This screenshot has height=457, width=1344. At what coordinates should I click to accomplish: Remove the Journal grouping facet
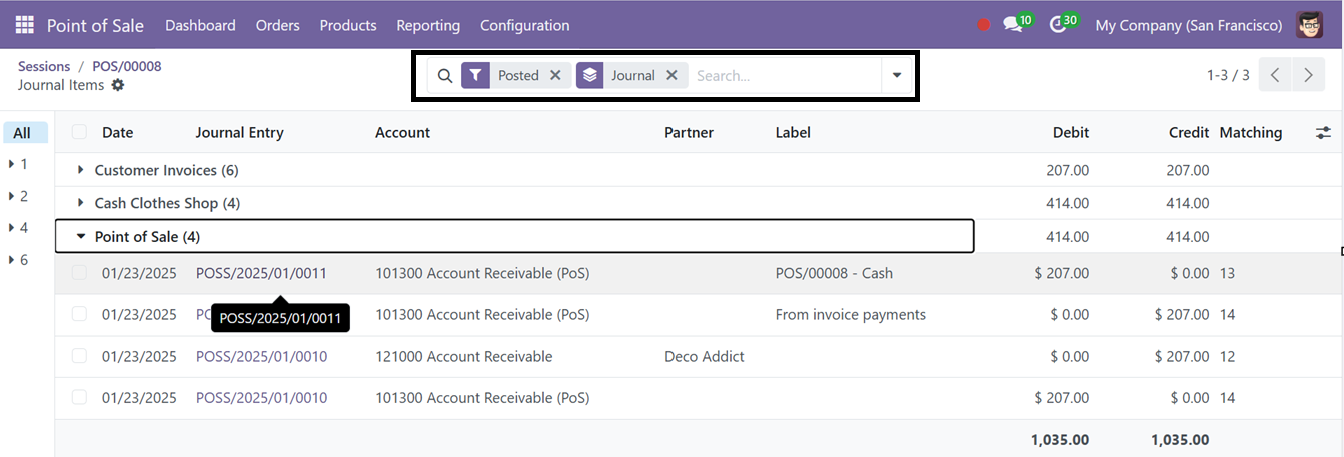[x=672, y=75]
